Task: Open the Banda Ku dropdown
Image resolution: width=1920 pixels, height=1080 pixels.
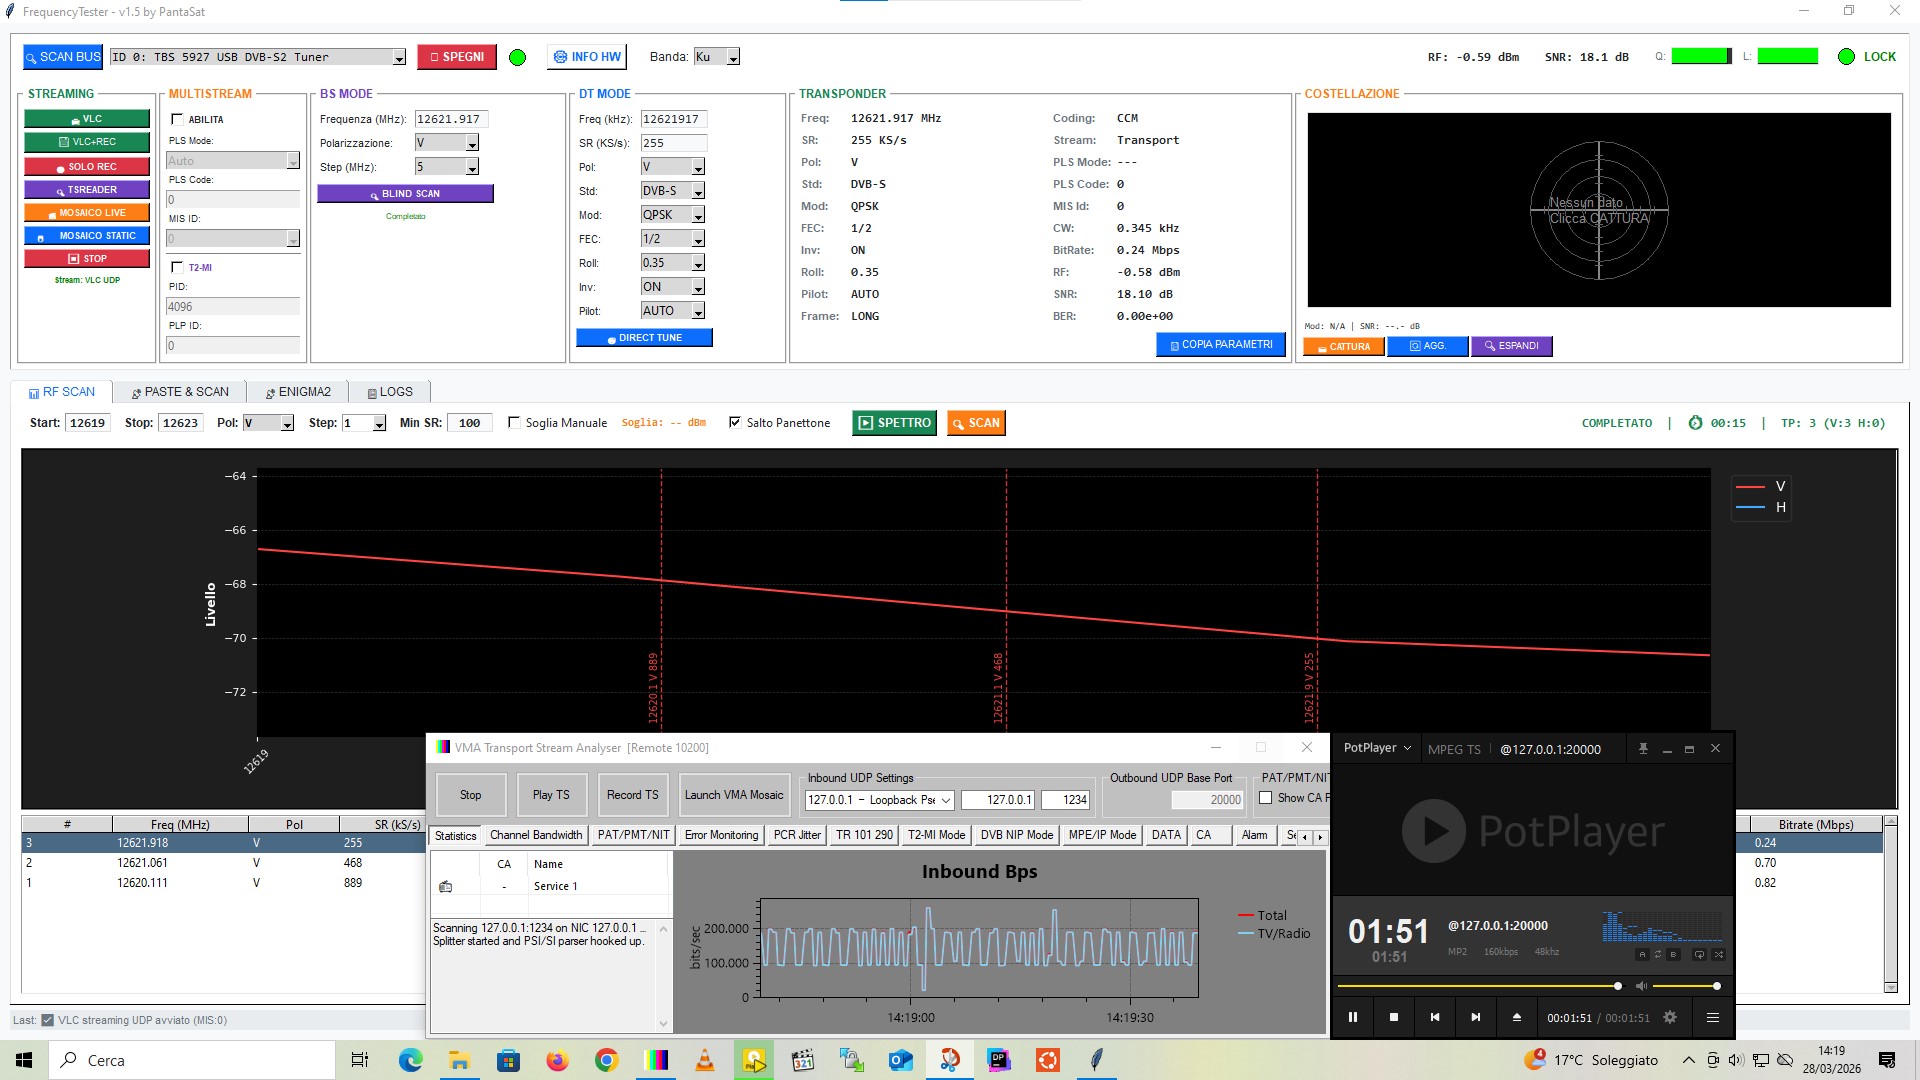Action: click(733, 58)
